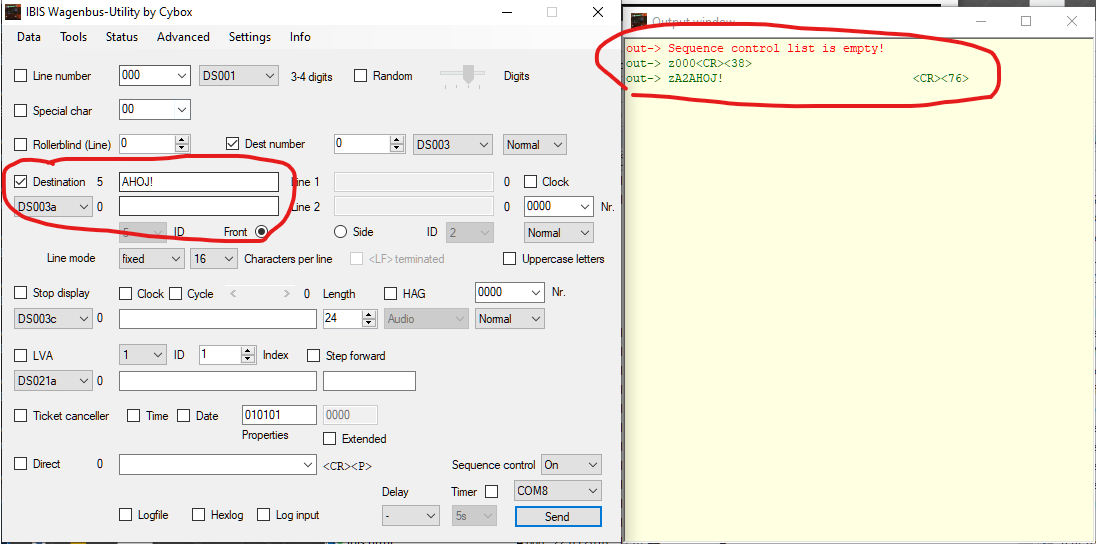Screen dimensions: 1096x544
Task: Check the Hexlog checkbox
Action: tap(199, 515)
